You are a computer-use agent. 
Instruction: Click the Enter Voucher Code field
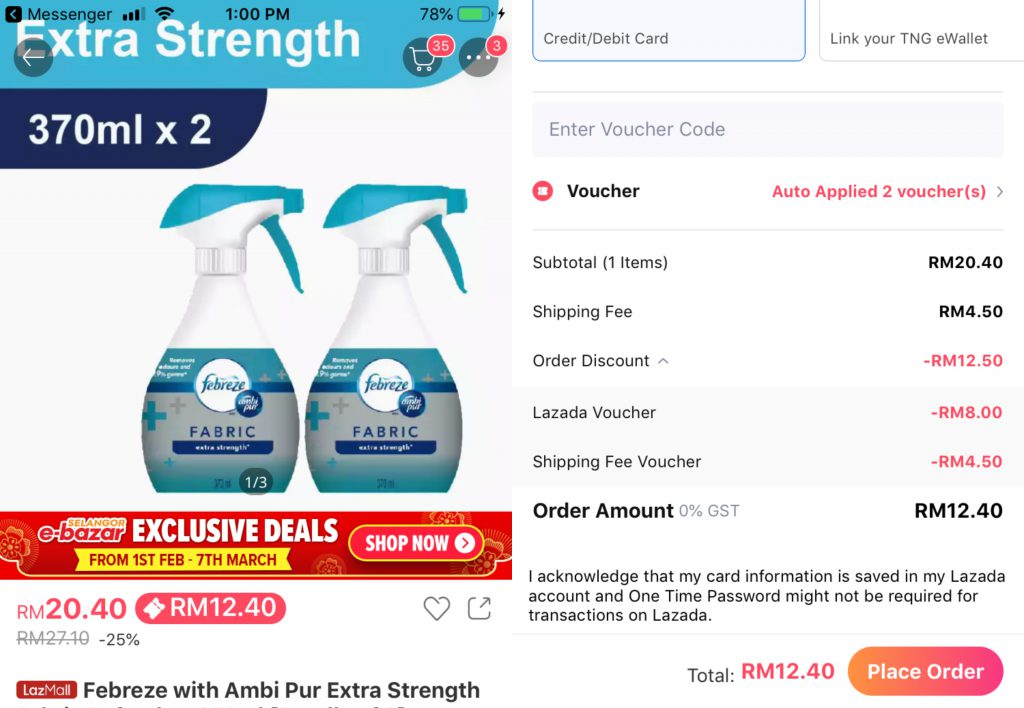(x=767, y=129)
